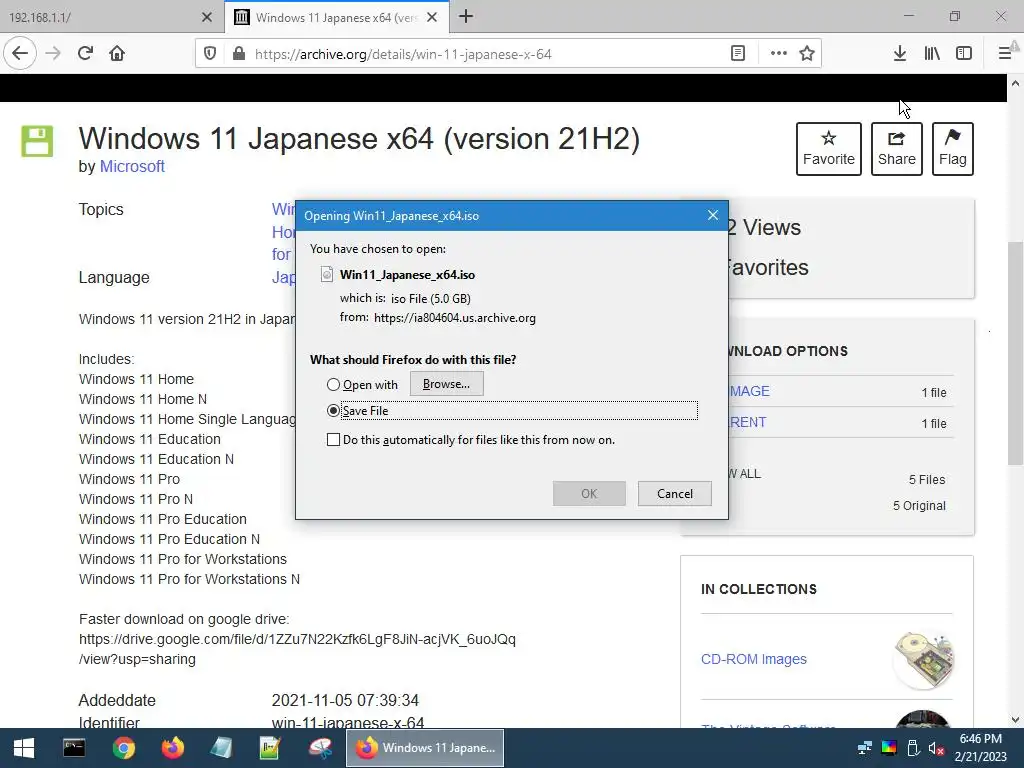The height and width of the screenshot is (768, 1024).
Task: Flag this archive item
Action: 953,149
